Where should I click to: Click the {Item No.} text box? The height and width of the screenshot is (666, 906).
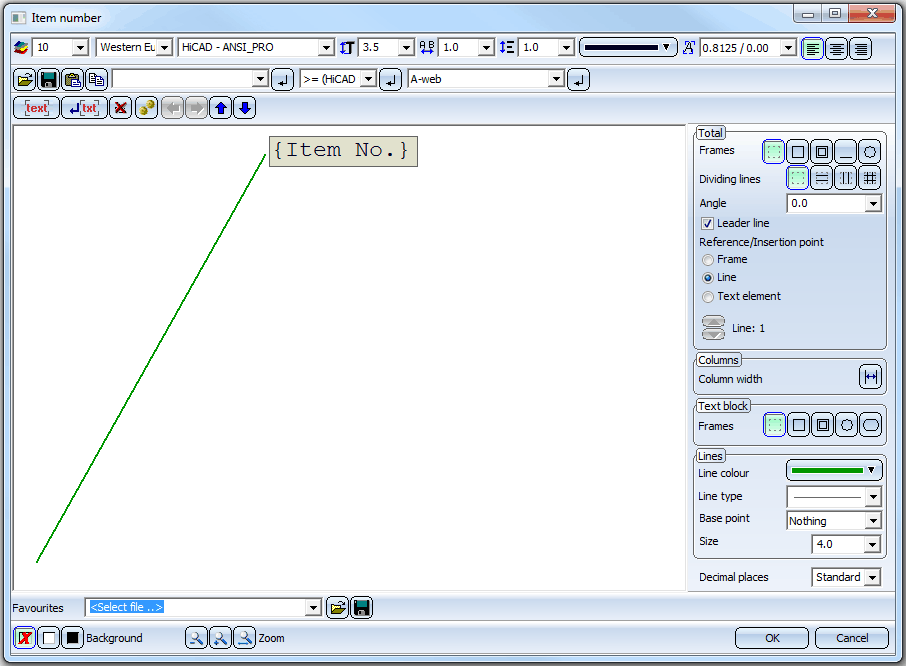point(342,151)
